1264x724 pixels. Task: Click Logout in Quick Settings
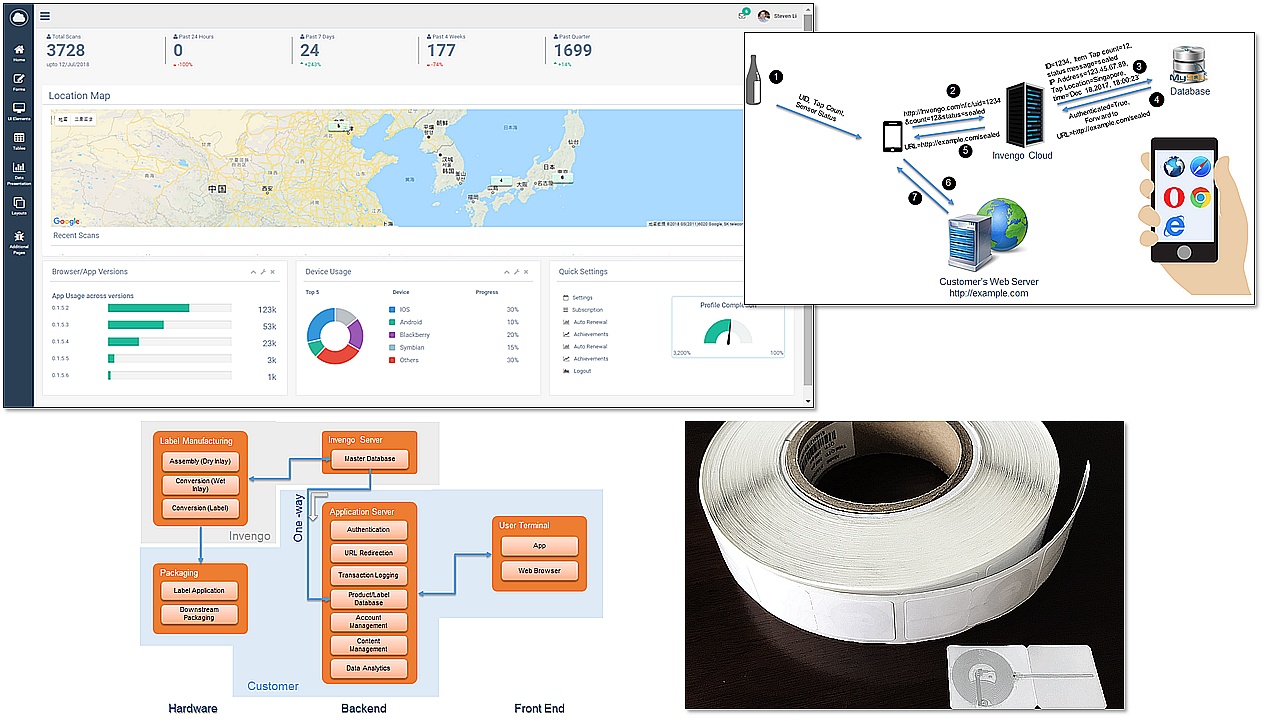[581, 371]
